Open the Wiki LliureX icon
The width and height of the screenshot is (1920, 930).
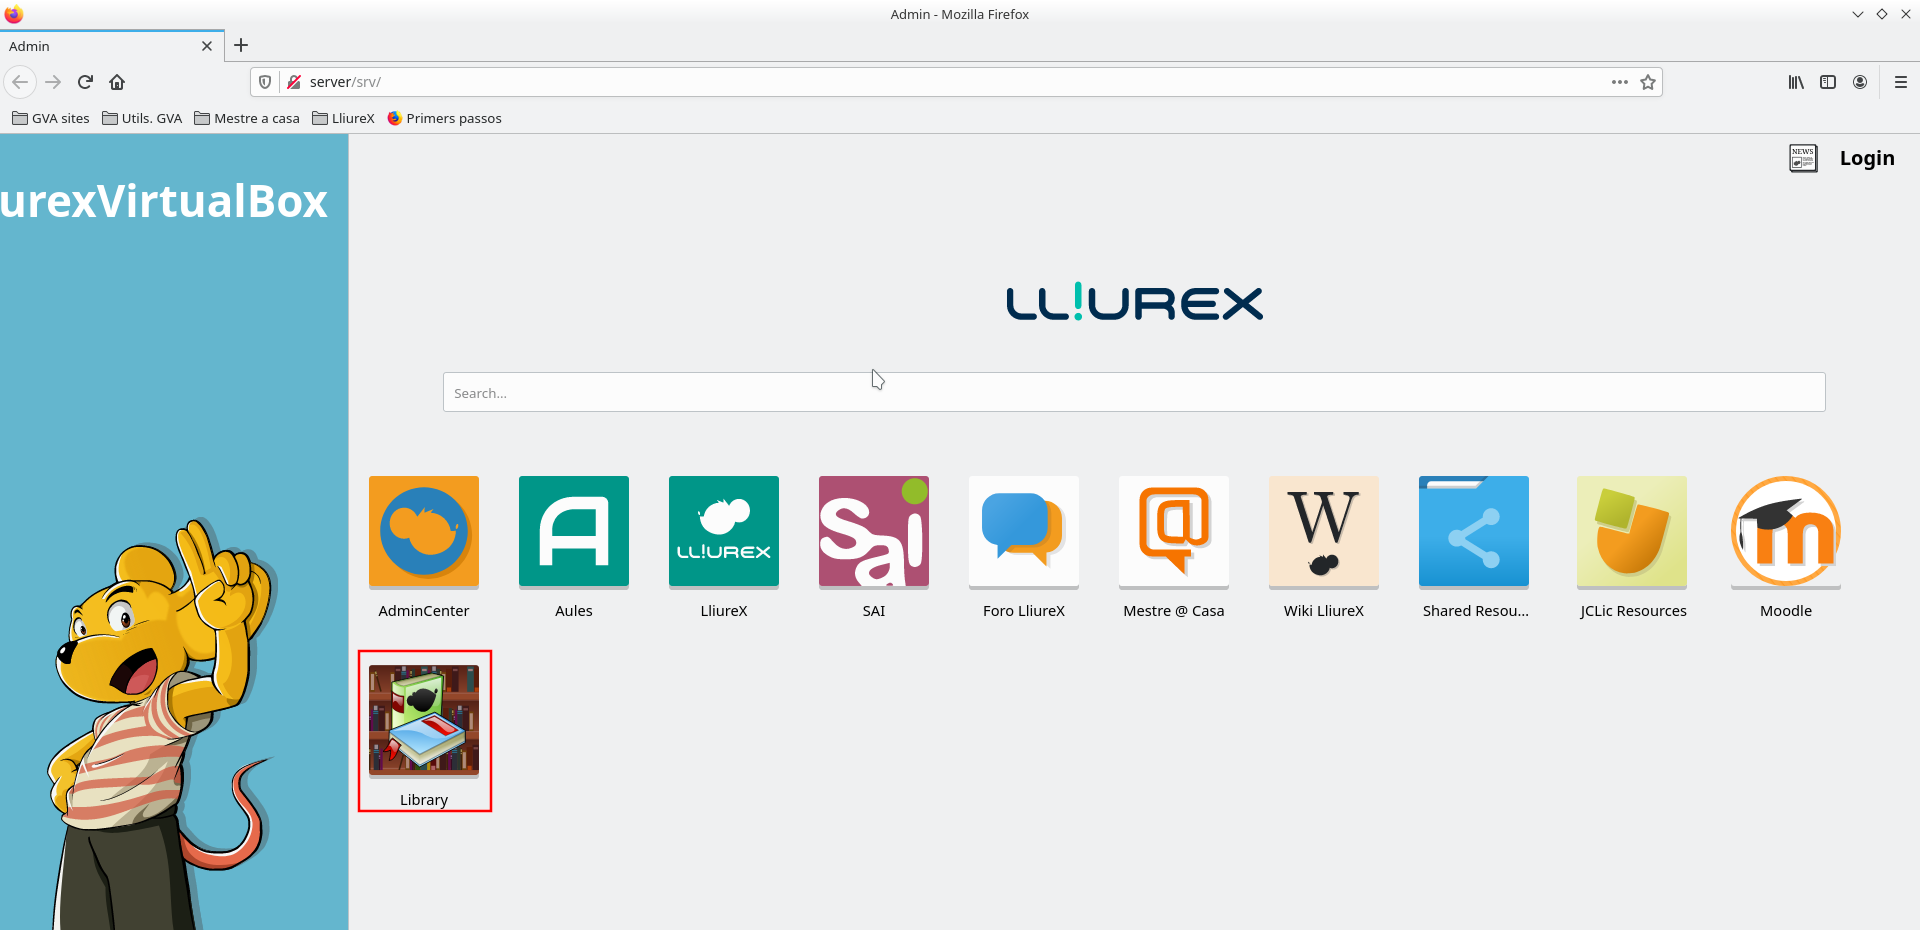coord(1323,531)
